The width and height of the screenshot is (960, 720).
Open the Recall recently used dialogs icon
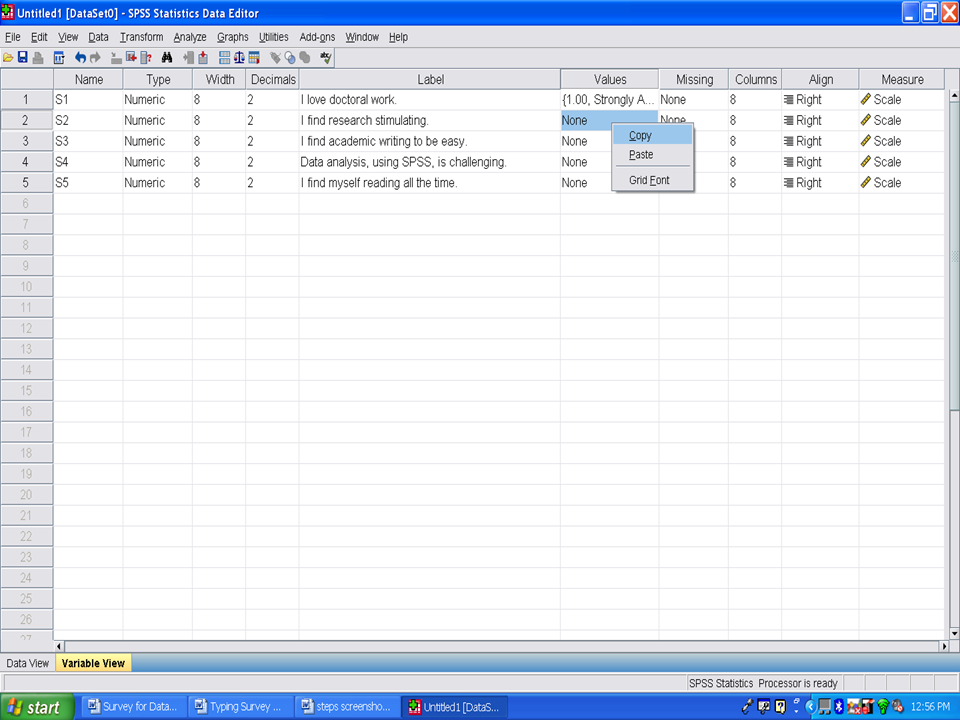(59, 58)
